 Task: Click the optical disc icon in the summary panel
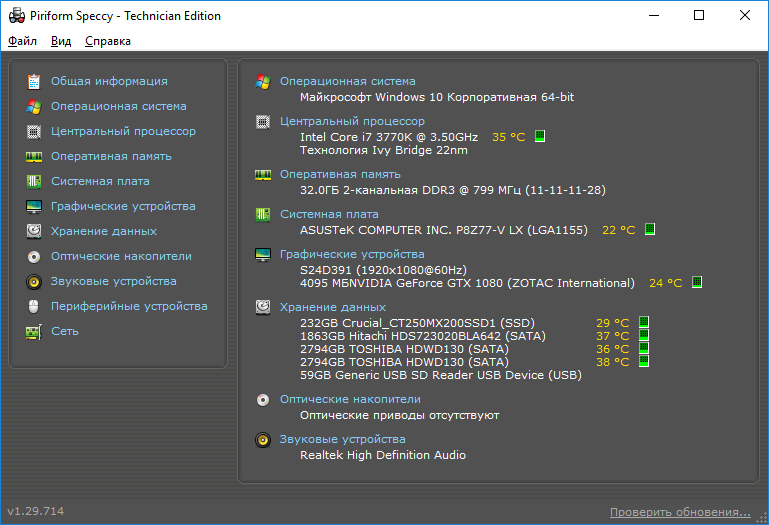click(263, 400)
